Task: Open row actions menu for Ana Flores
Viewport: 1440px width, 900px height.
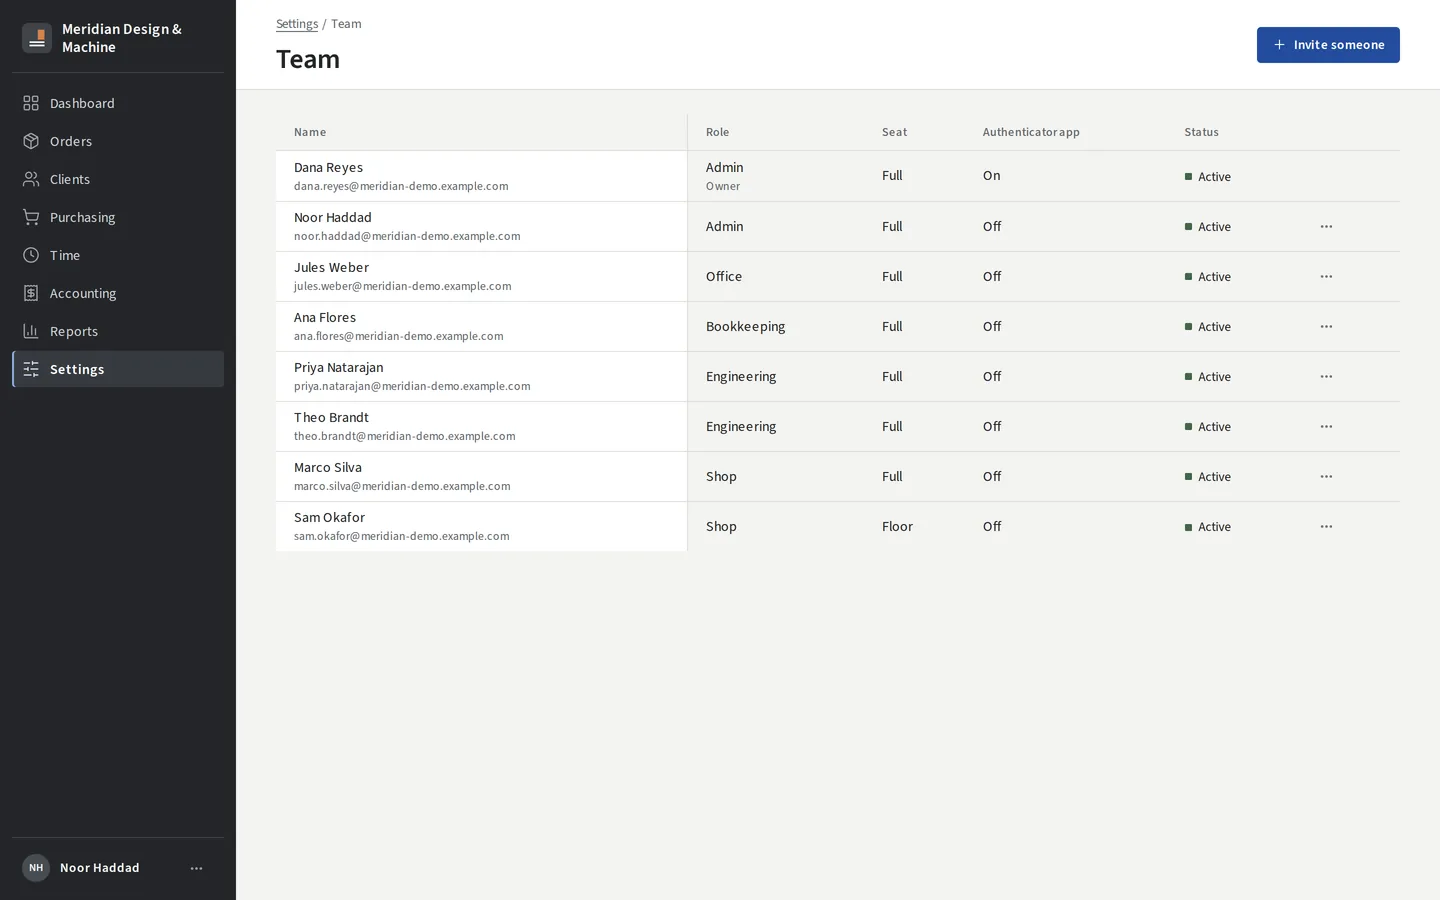Action: [1326, 327]
